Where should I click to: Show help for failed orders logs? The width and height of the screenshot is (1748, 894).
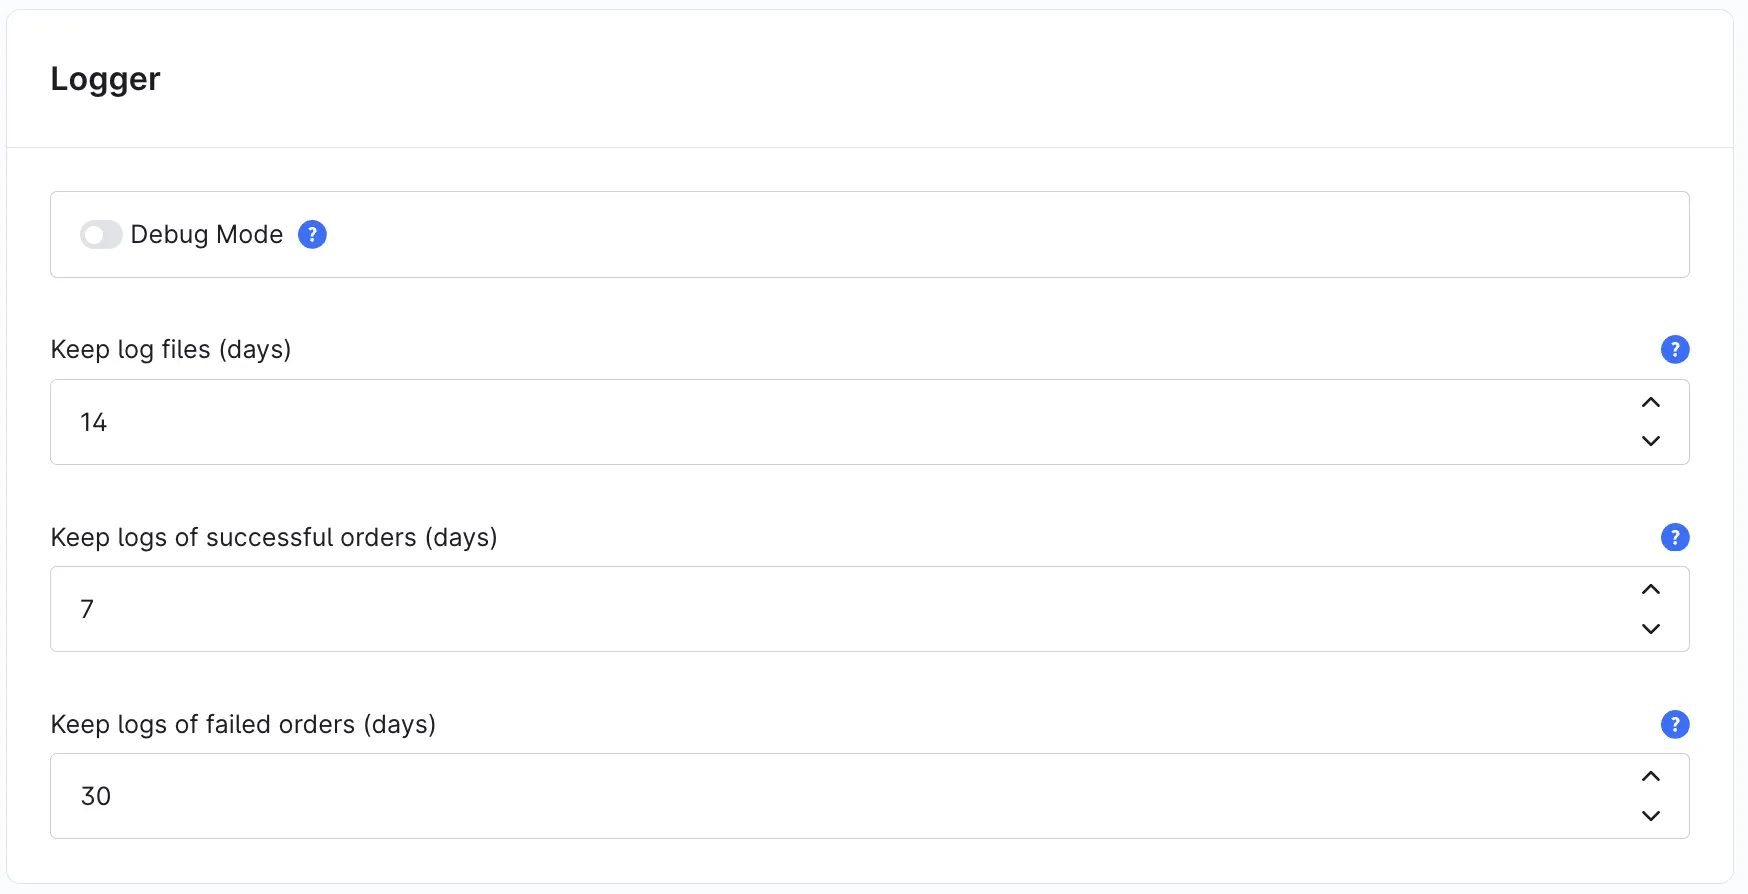click(x=1674, y=724)
